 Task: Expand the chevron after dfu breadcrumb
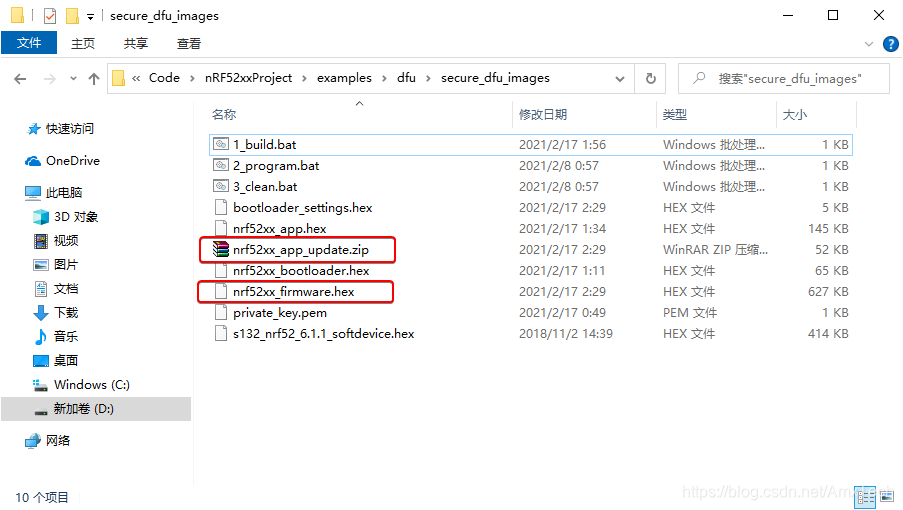(428, 79)
